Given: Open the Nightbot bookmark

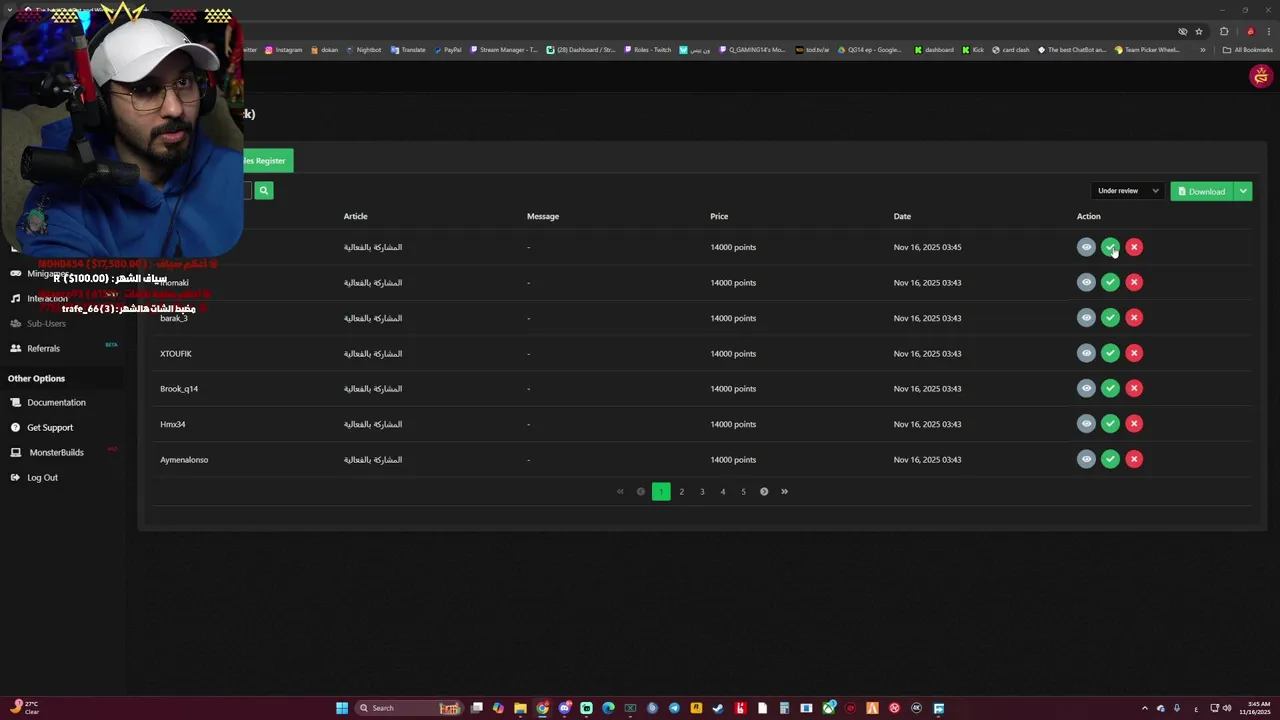Looking at the screenshot, I should (363, 49).
